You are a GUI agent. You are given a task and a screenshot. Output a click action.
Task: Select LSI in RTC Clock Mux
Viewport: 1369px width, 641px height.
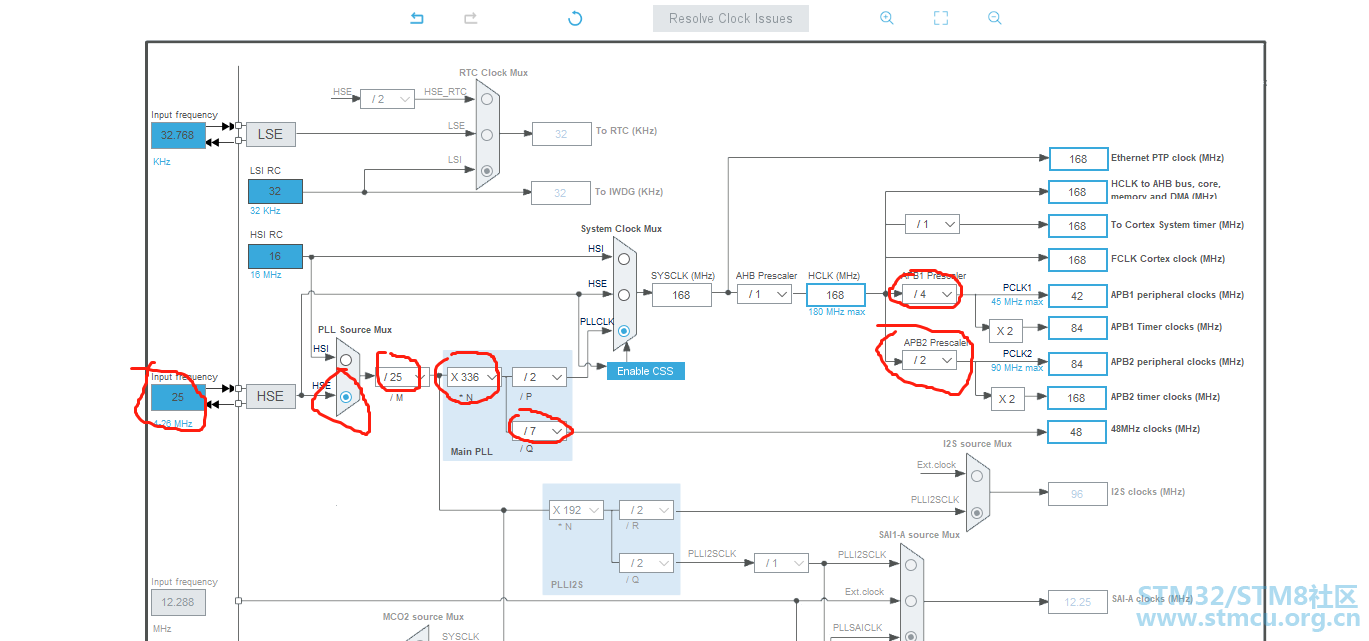click(x=487, y=171)
